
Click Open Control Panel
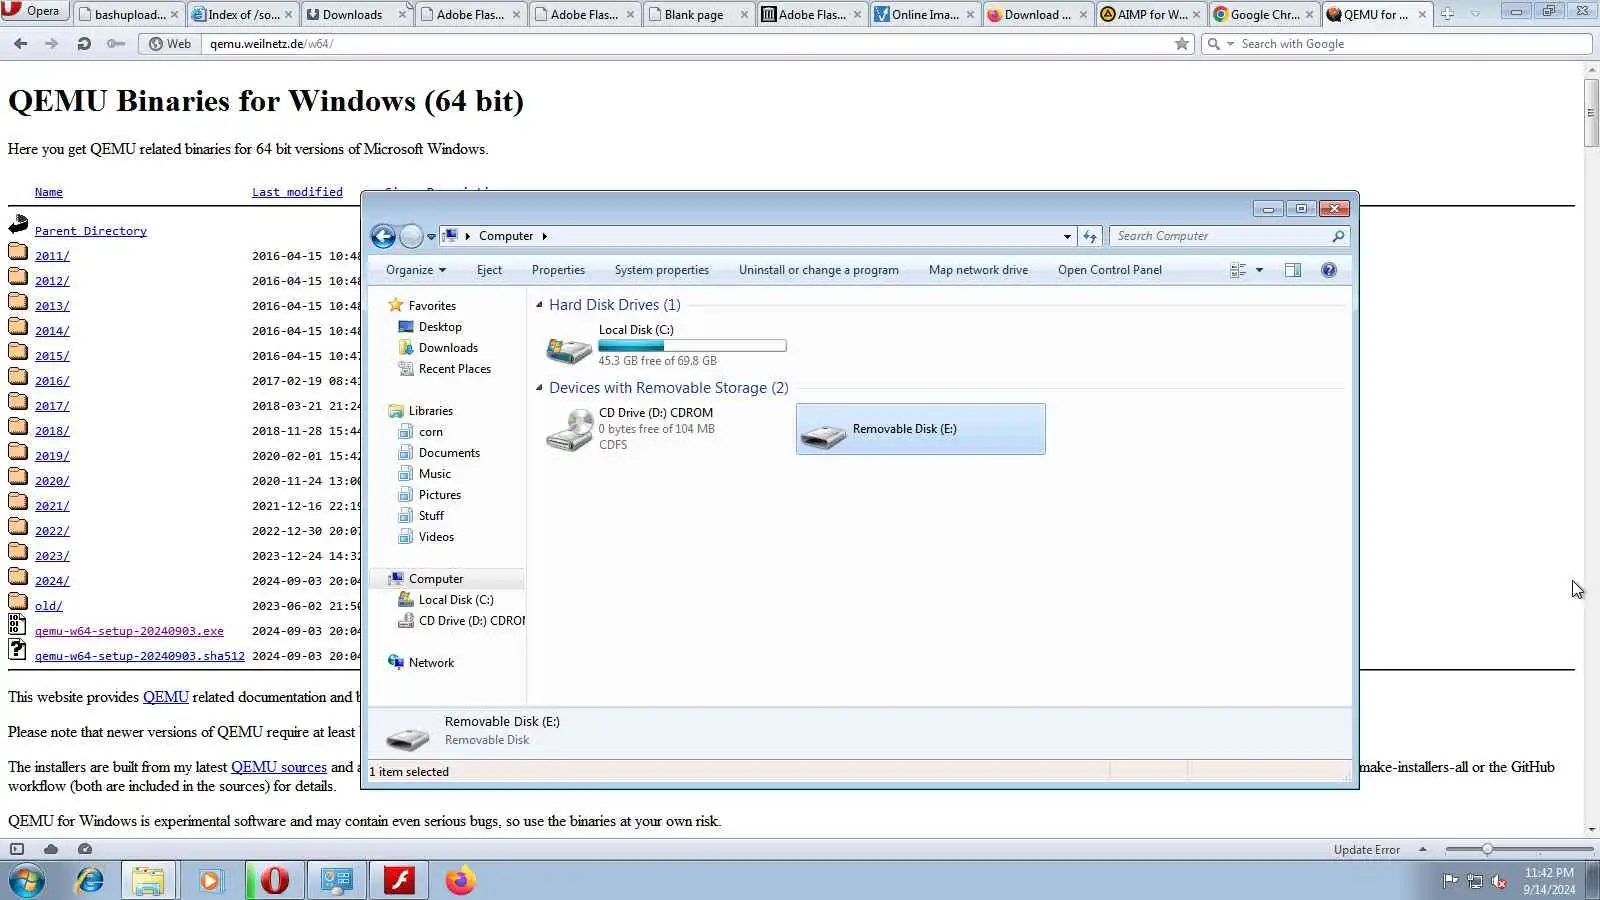[x=1110, y=270]
